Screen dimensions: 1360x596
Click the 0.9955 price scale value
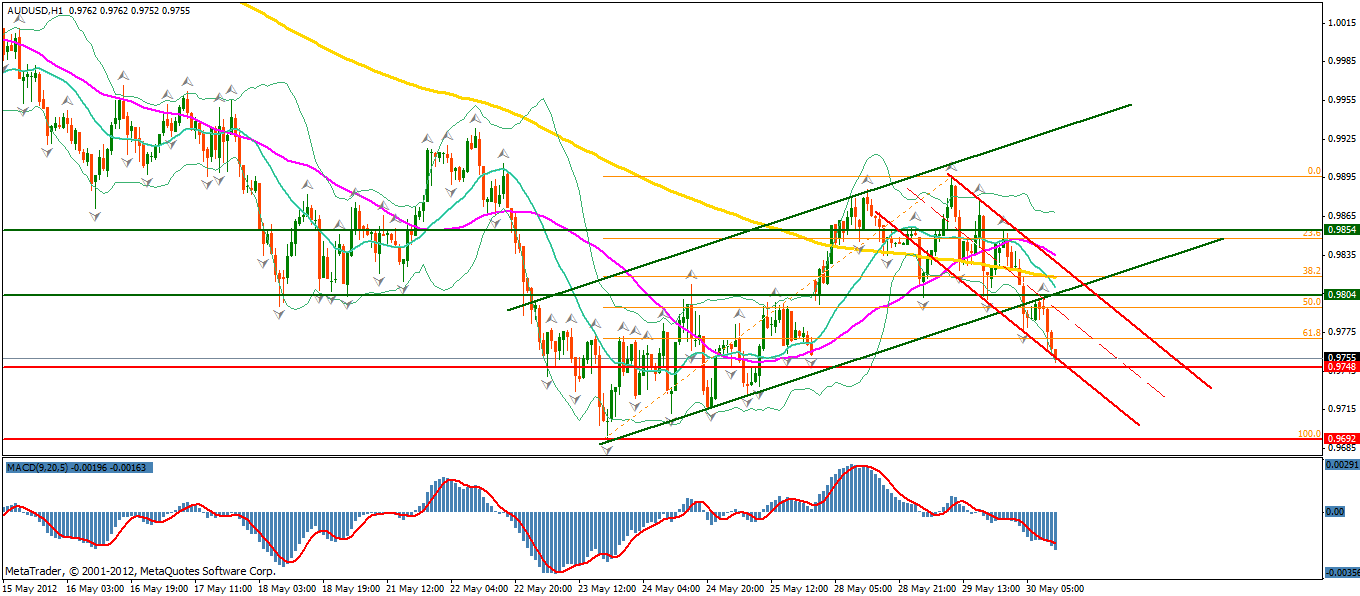(1339, 99)
